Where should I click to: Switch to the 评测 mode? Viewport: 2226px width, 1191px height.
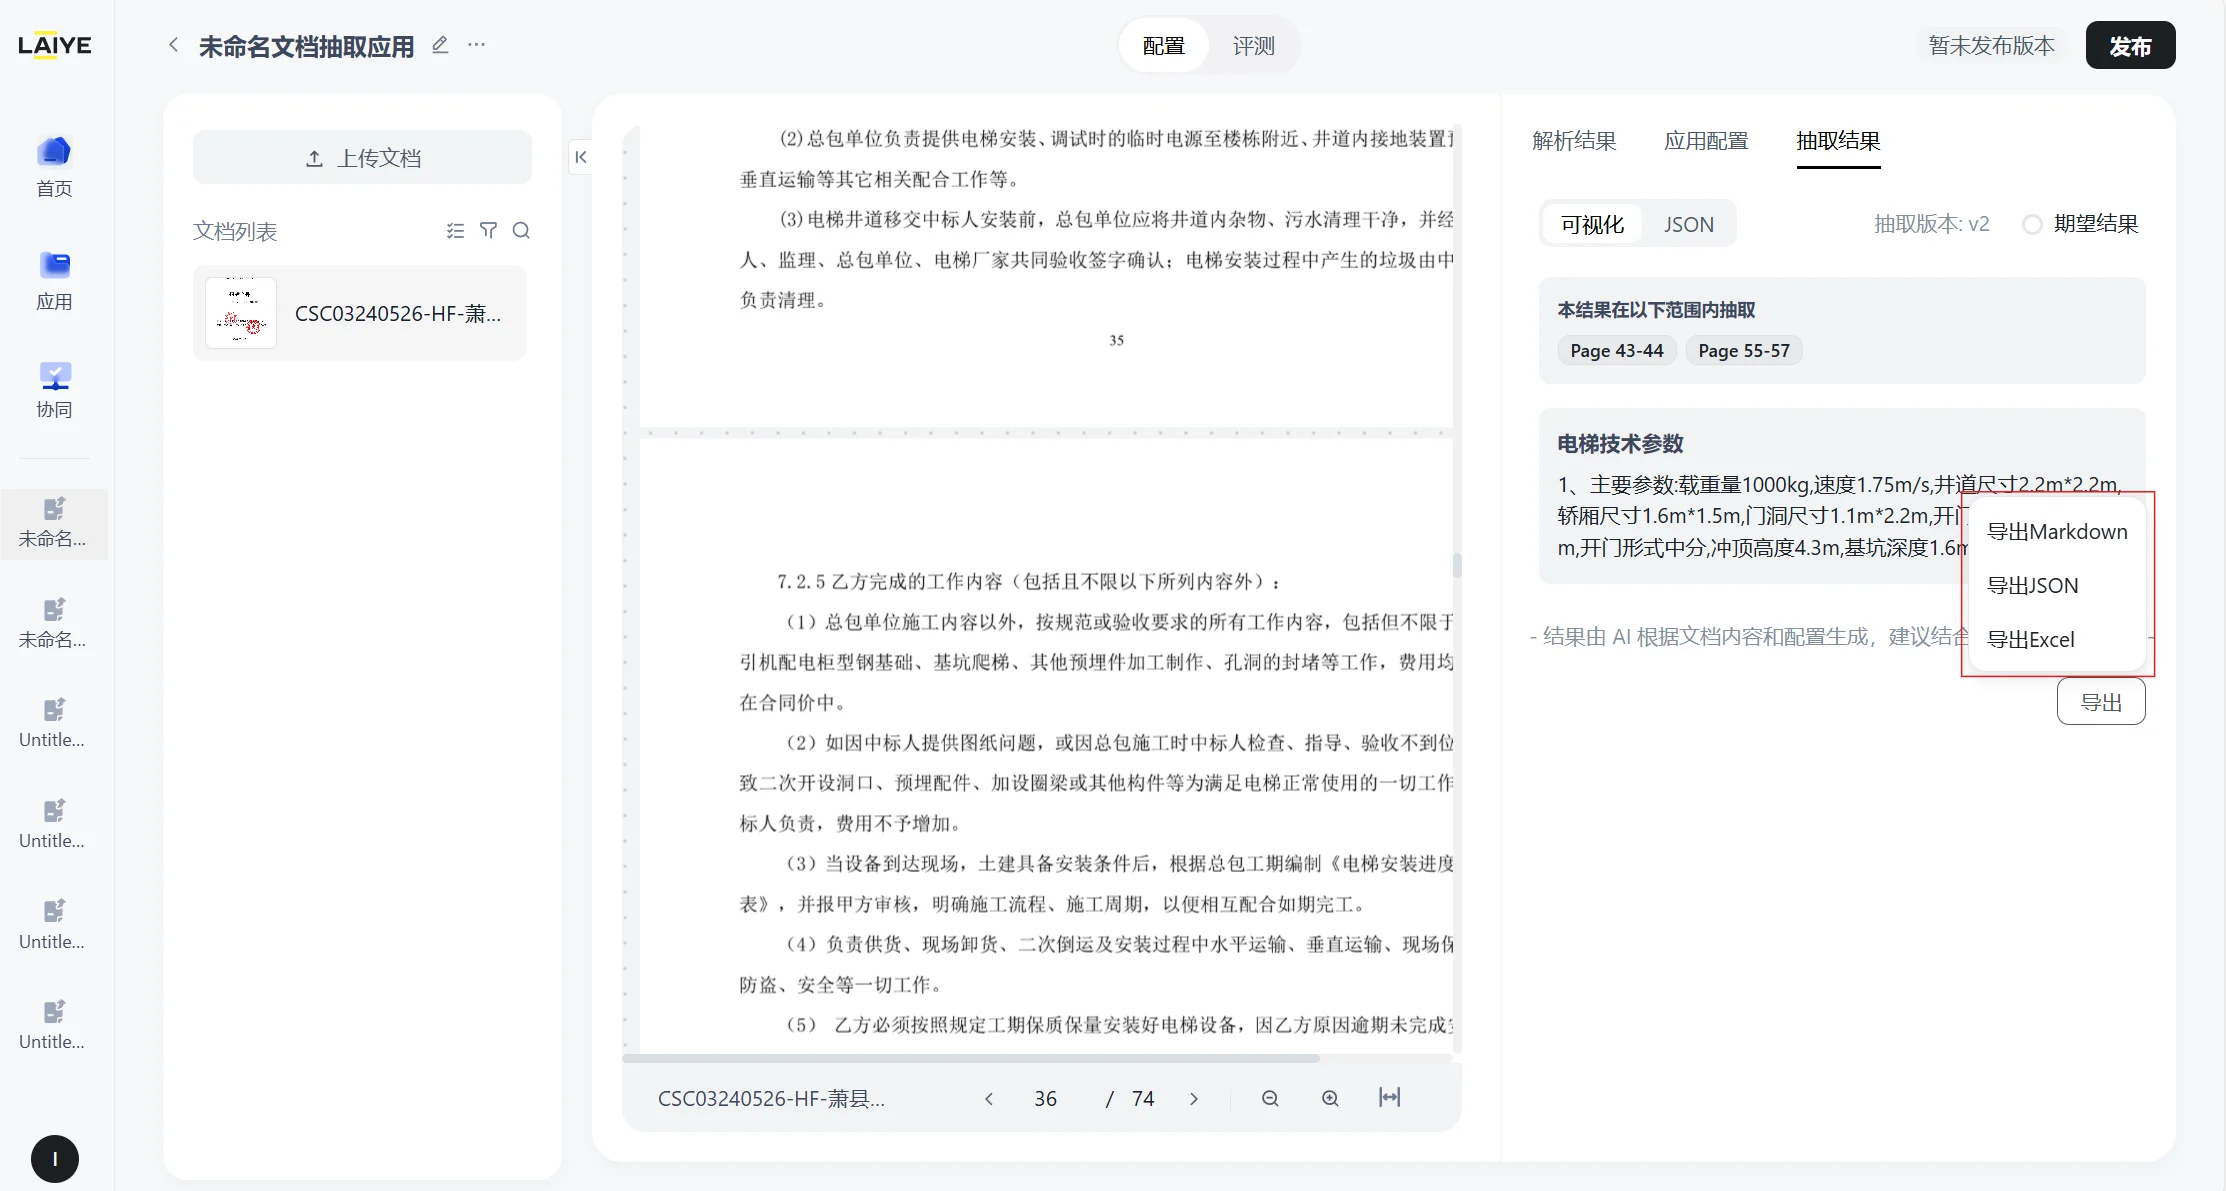click(1254, 46)
